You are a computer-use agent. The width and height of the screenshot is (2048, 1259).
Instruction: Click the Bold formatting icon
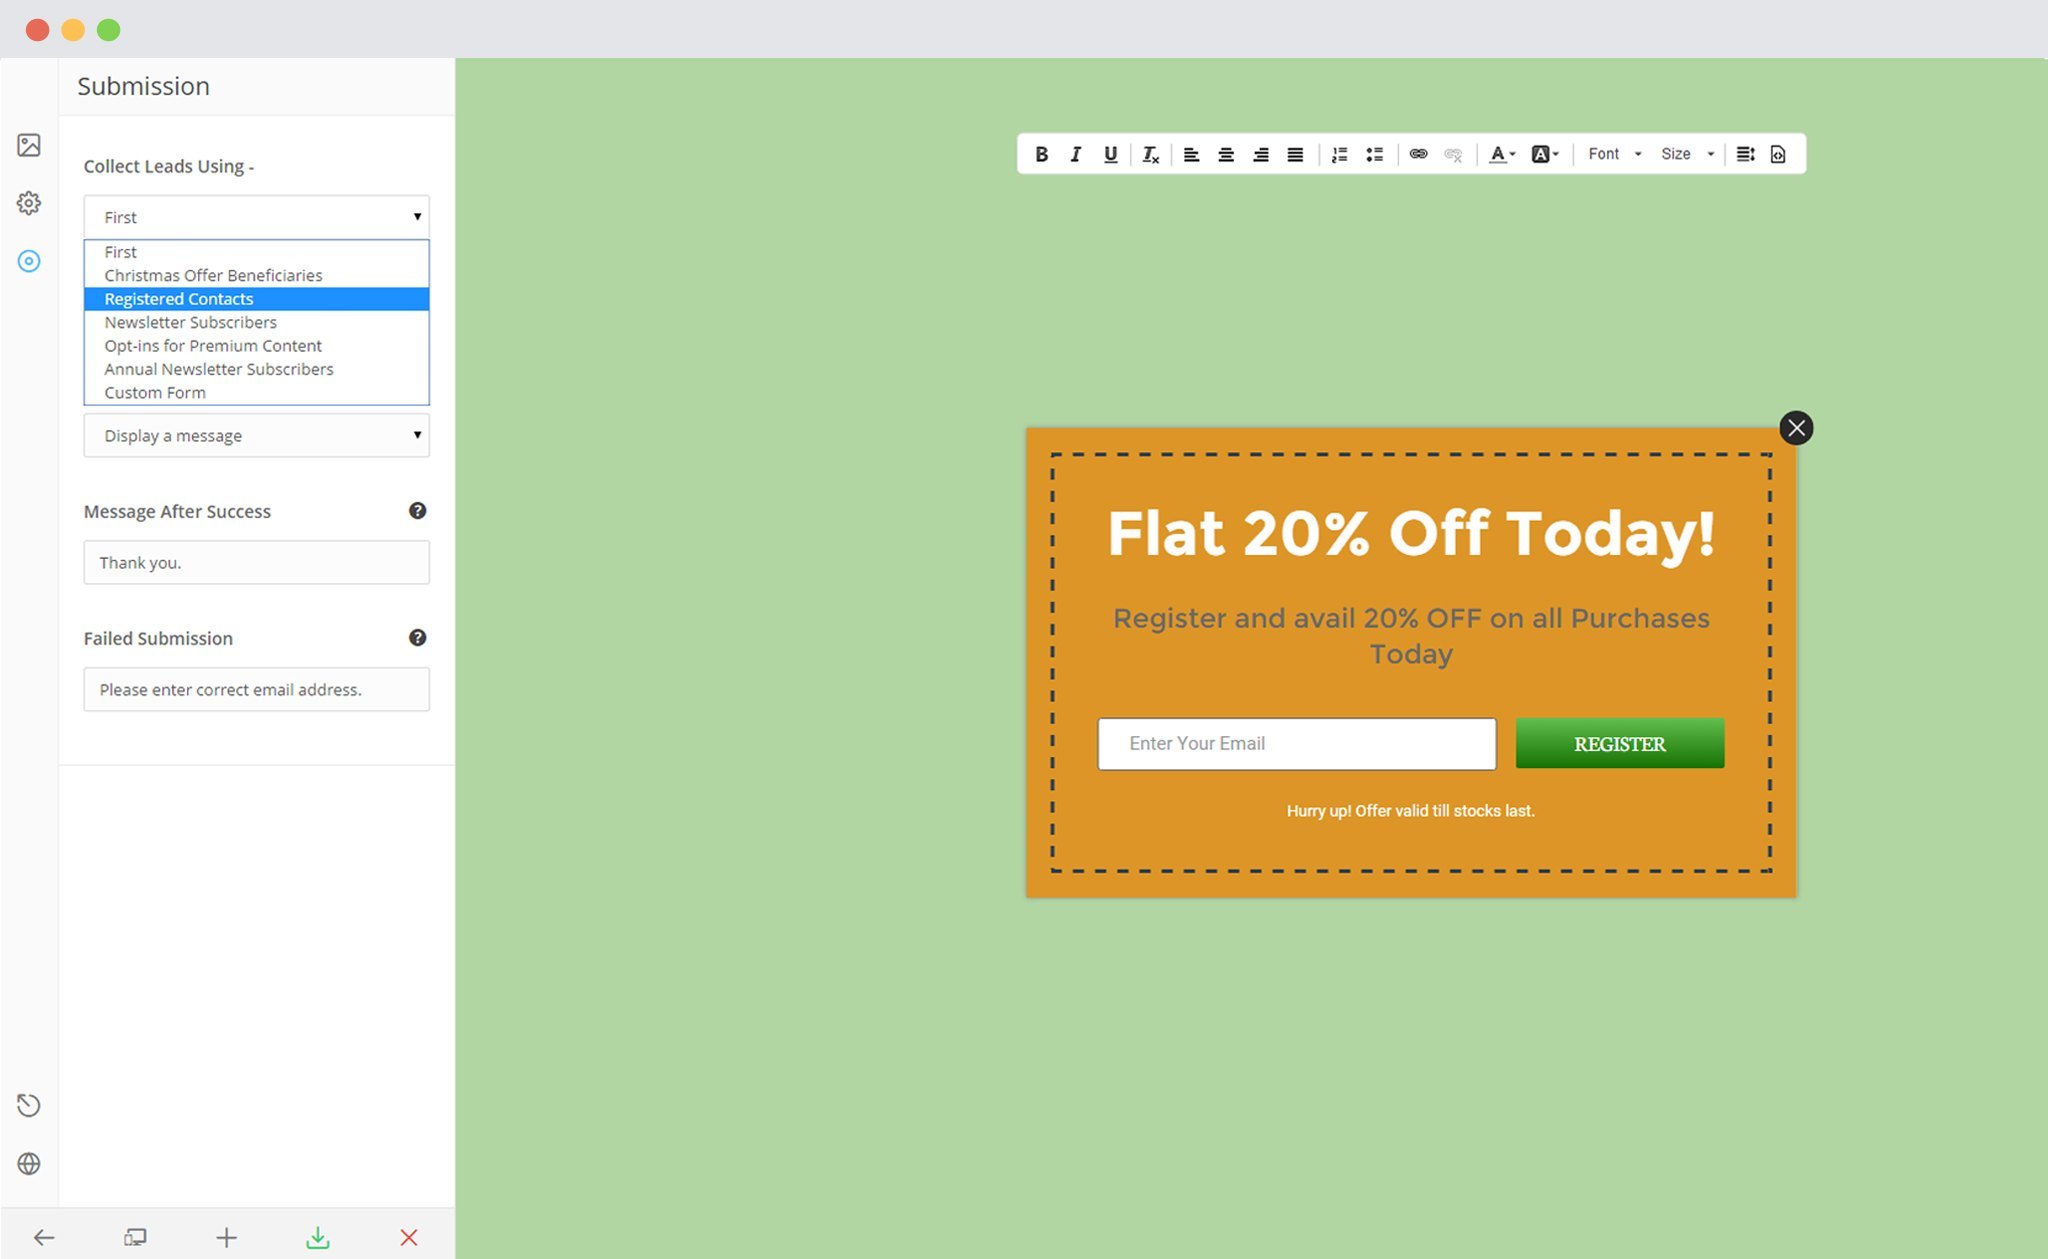(x=1042, y=152)
